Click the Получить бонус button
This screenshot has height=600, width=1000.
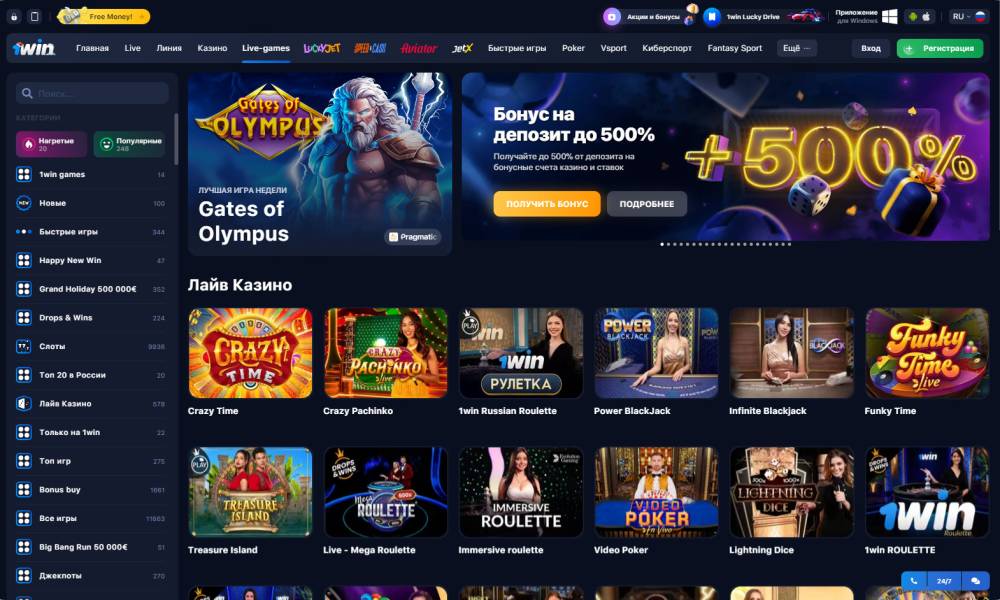click(x=547, y=204)
